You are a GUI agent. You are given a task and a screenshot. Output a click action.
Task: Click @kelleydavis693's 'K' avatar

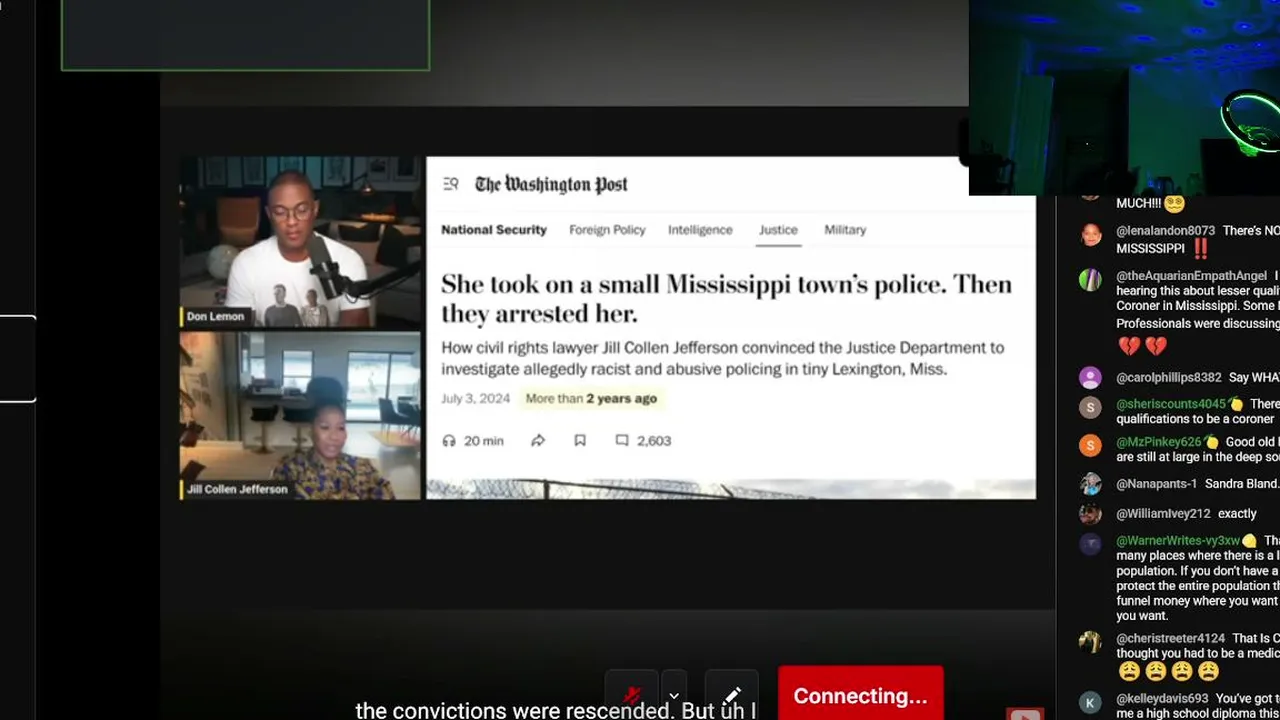[x=1090, y=702]
